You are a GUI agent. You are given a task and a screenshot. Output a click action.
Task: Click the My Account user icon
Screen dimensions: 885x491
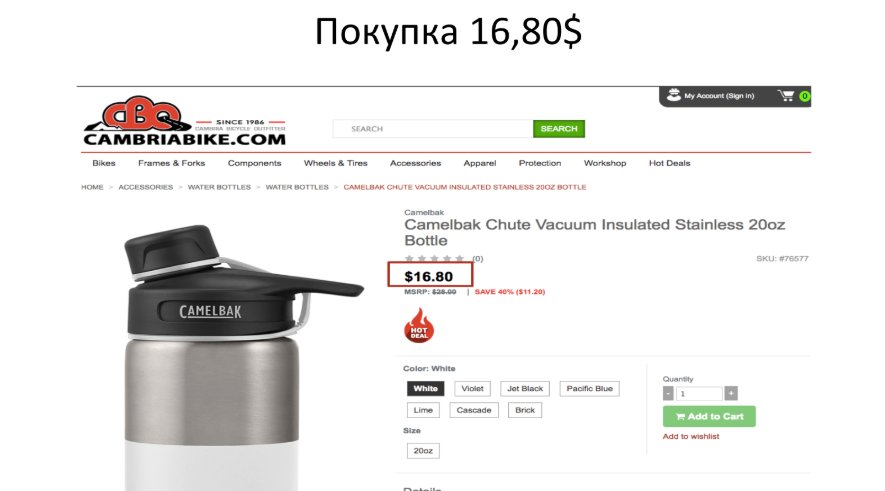[x=673, y=95]
